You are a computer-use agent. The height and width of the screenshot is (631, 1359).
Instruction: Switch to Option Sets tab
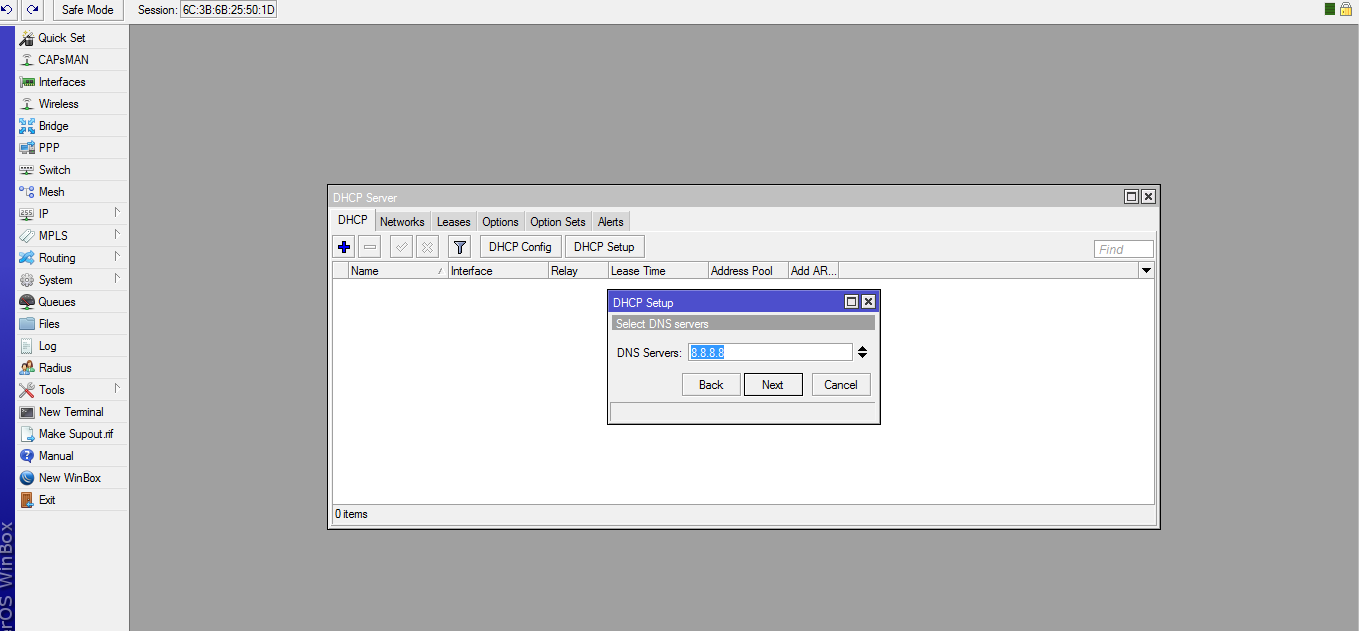(x=558, y=222)
